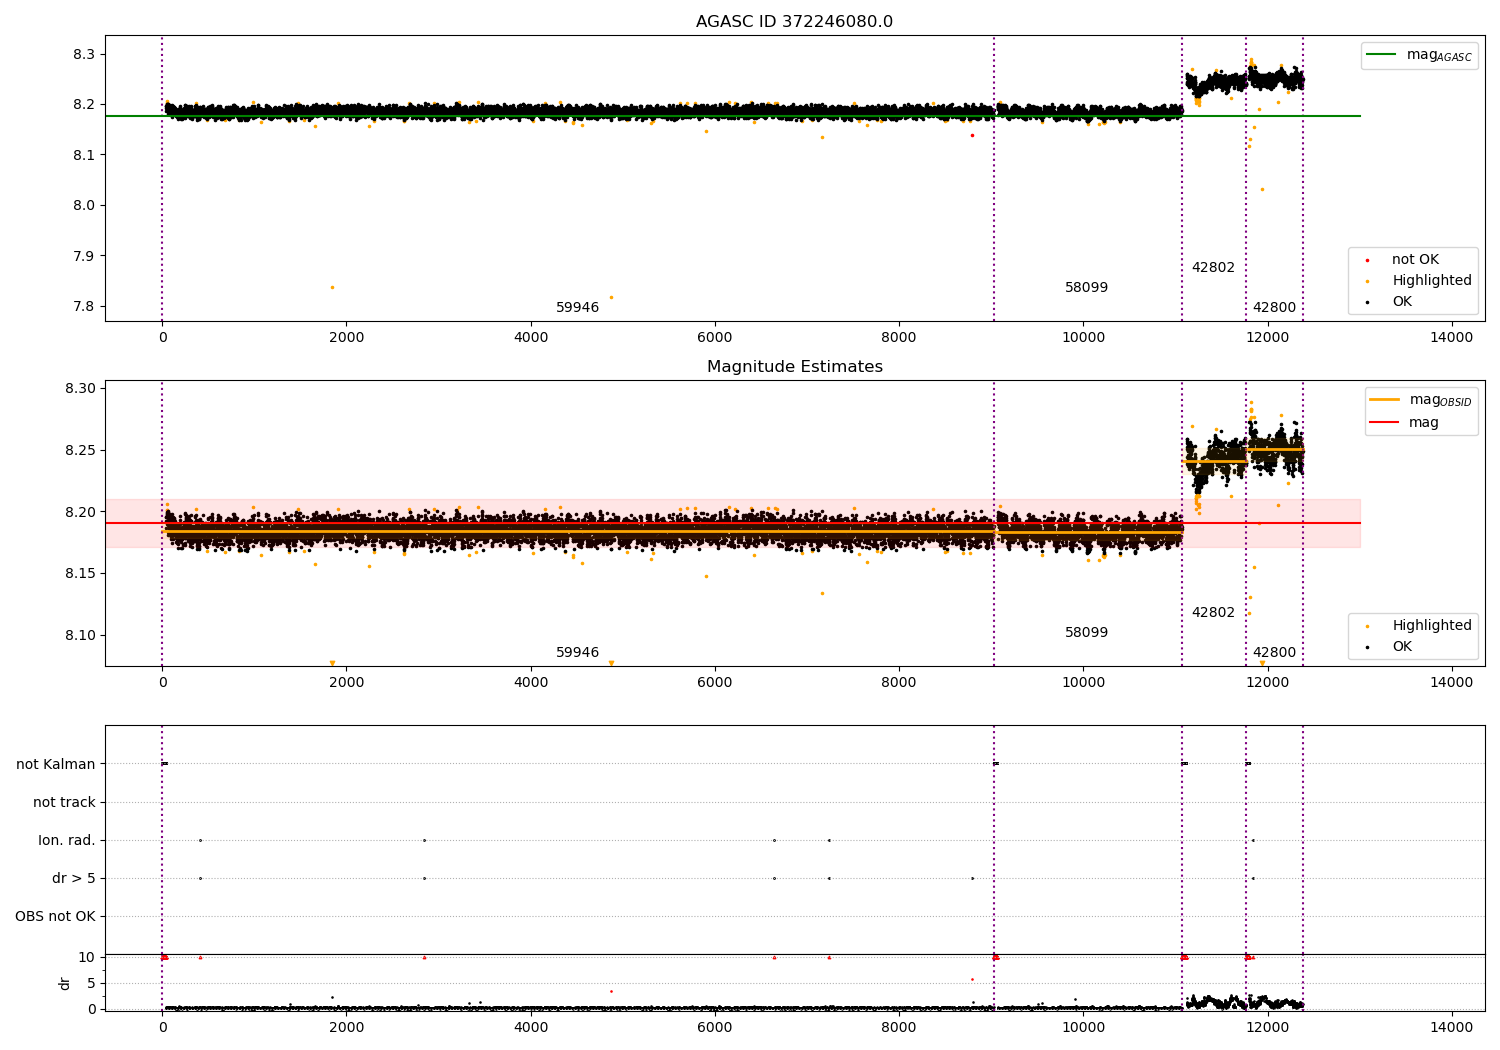Click 42802 in the Magnitude Estimates plot
The height and width of the screenshot is (1050, 1500).
pyautogui.click(x=1213, y=612)
